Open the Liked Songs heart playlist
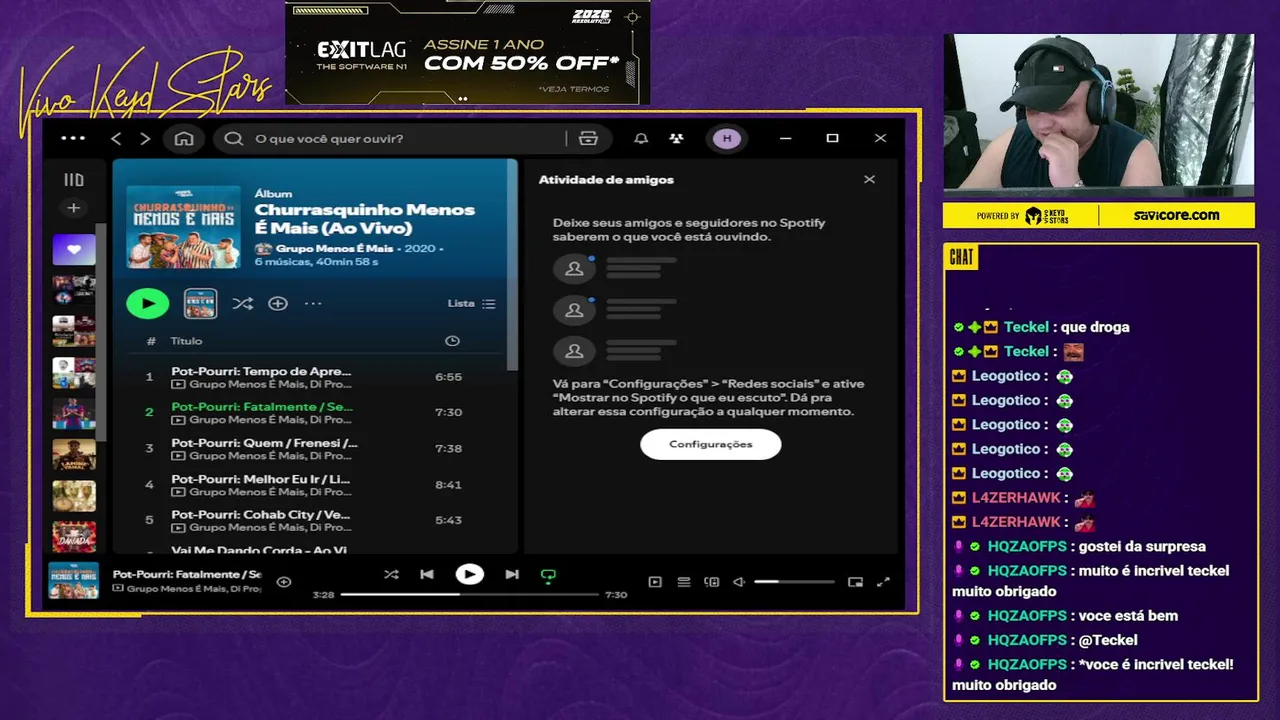1280x720 pixels. (x=74, y=250)
